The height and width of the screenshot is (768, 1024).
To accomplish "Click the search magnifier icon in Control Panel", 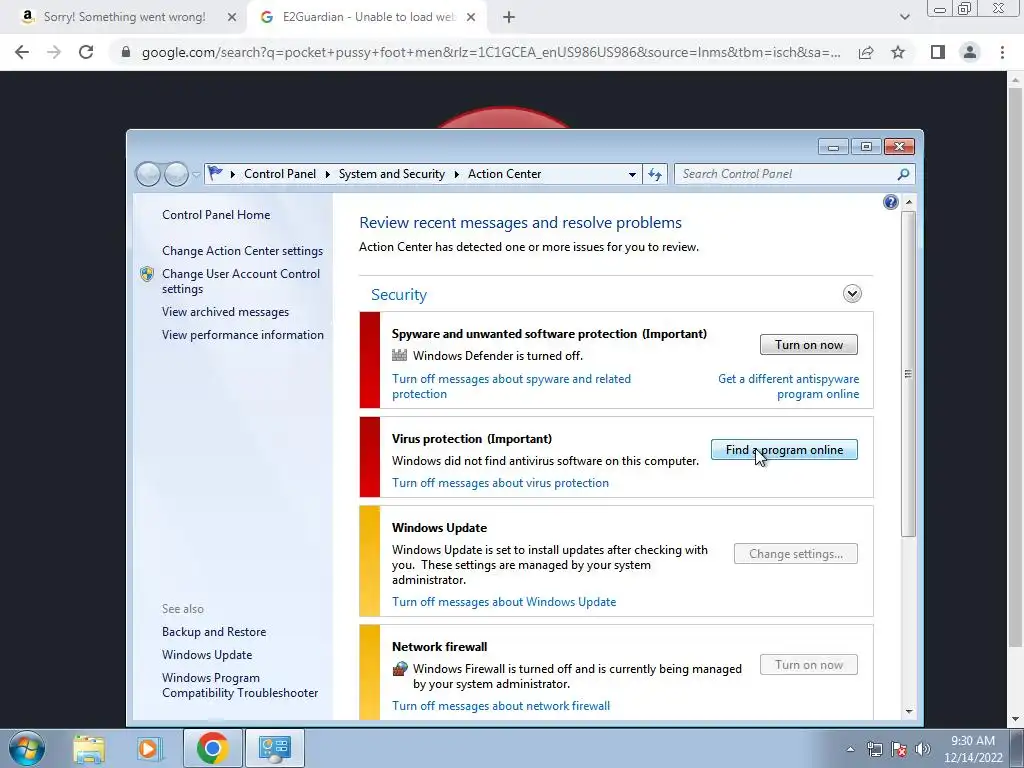I will [x=903, y=174].
